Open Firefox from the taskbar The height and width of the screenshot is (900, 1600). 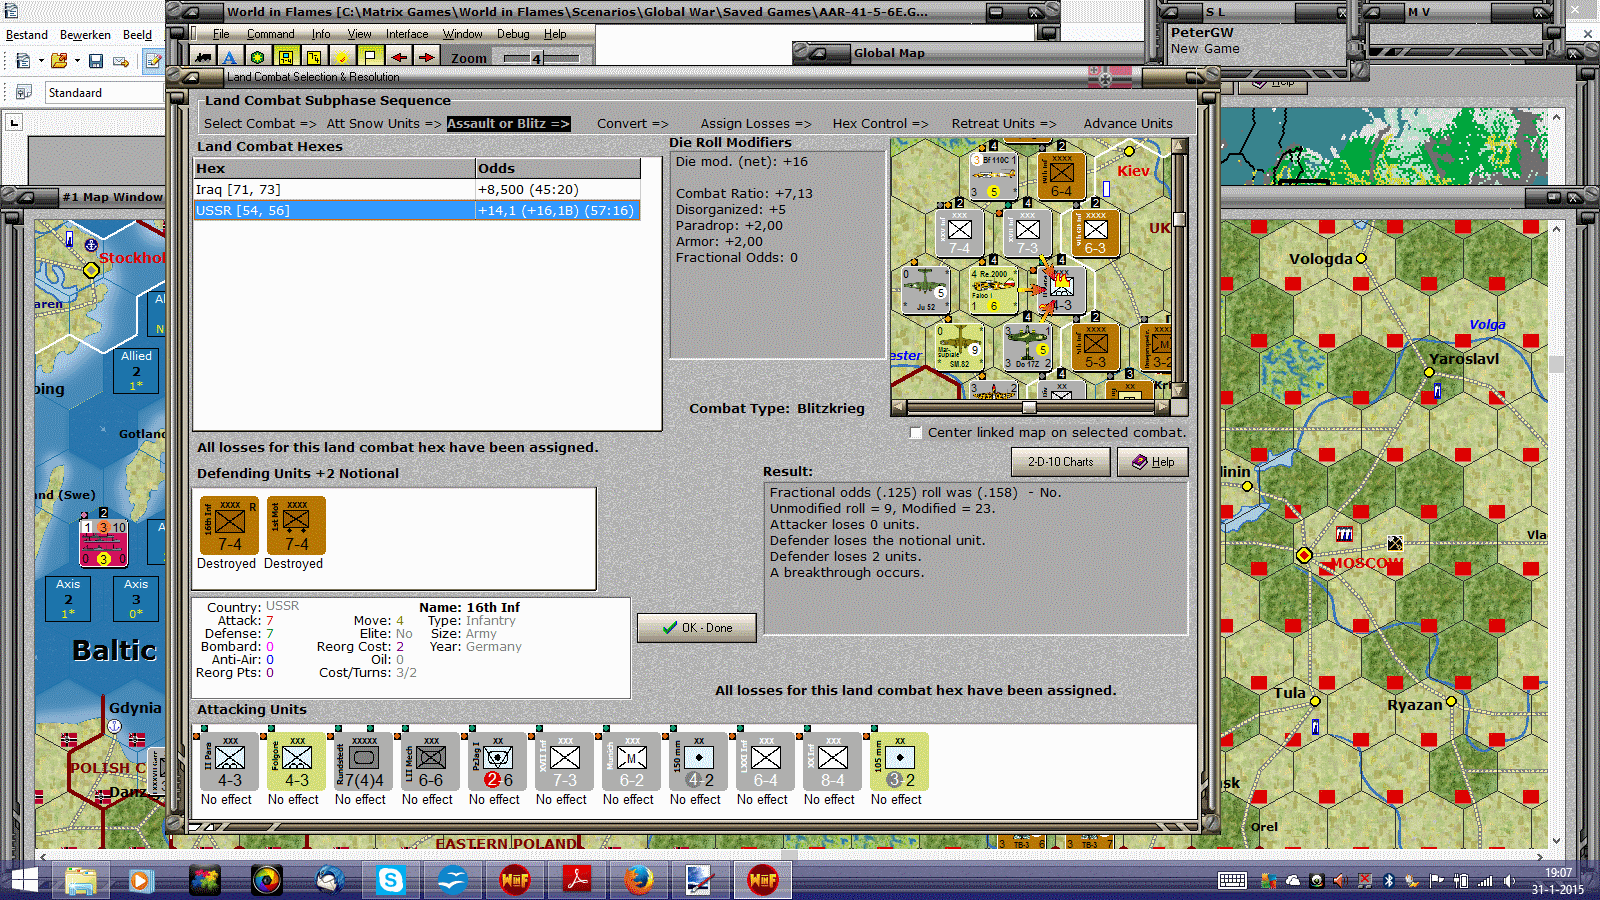coord(638,880)
